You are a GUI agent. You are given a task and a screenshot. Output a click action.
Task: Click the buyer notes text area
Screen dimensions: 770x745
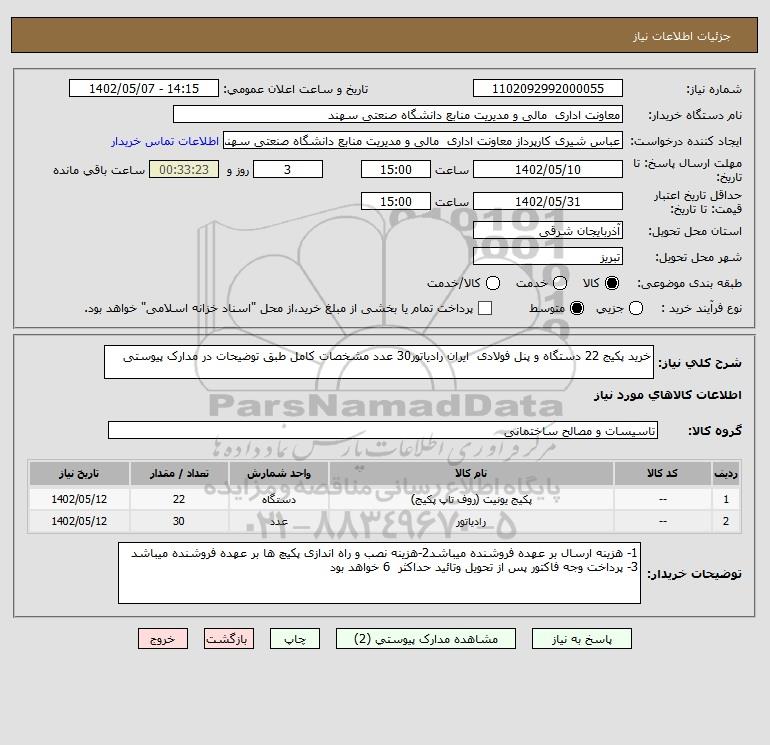[379, 573]
